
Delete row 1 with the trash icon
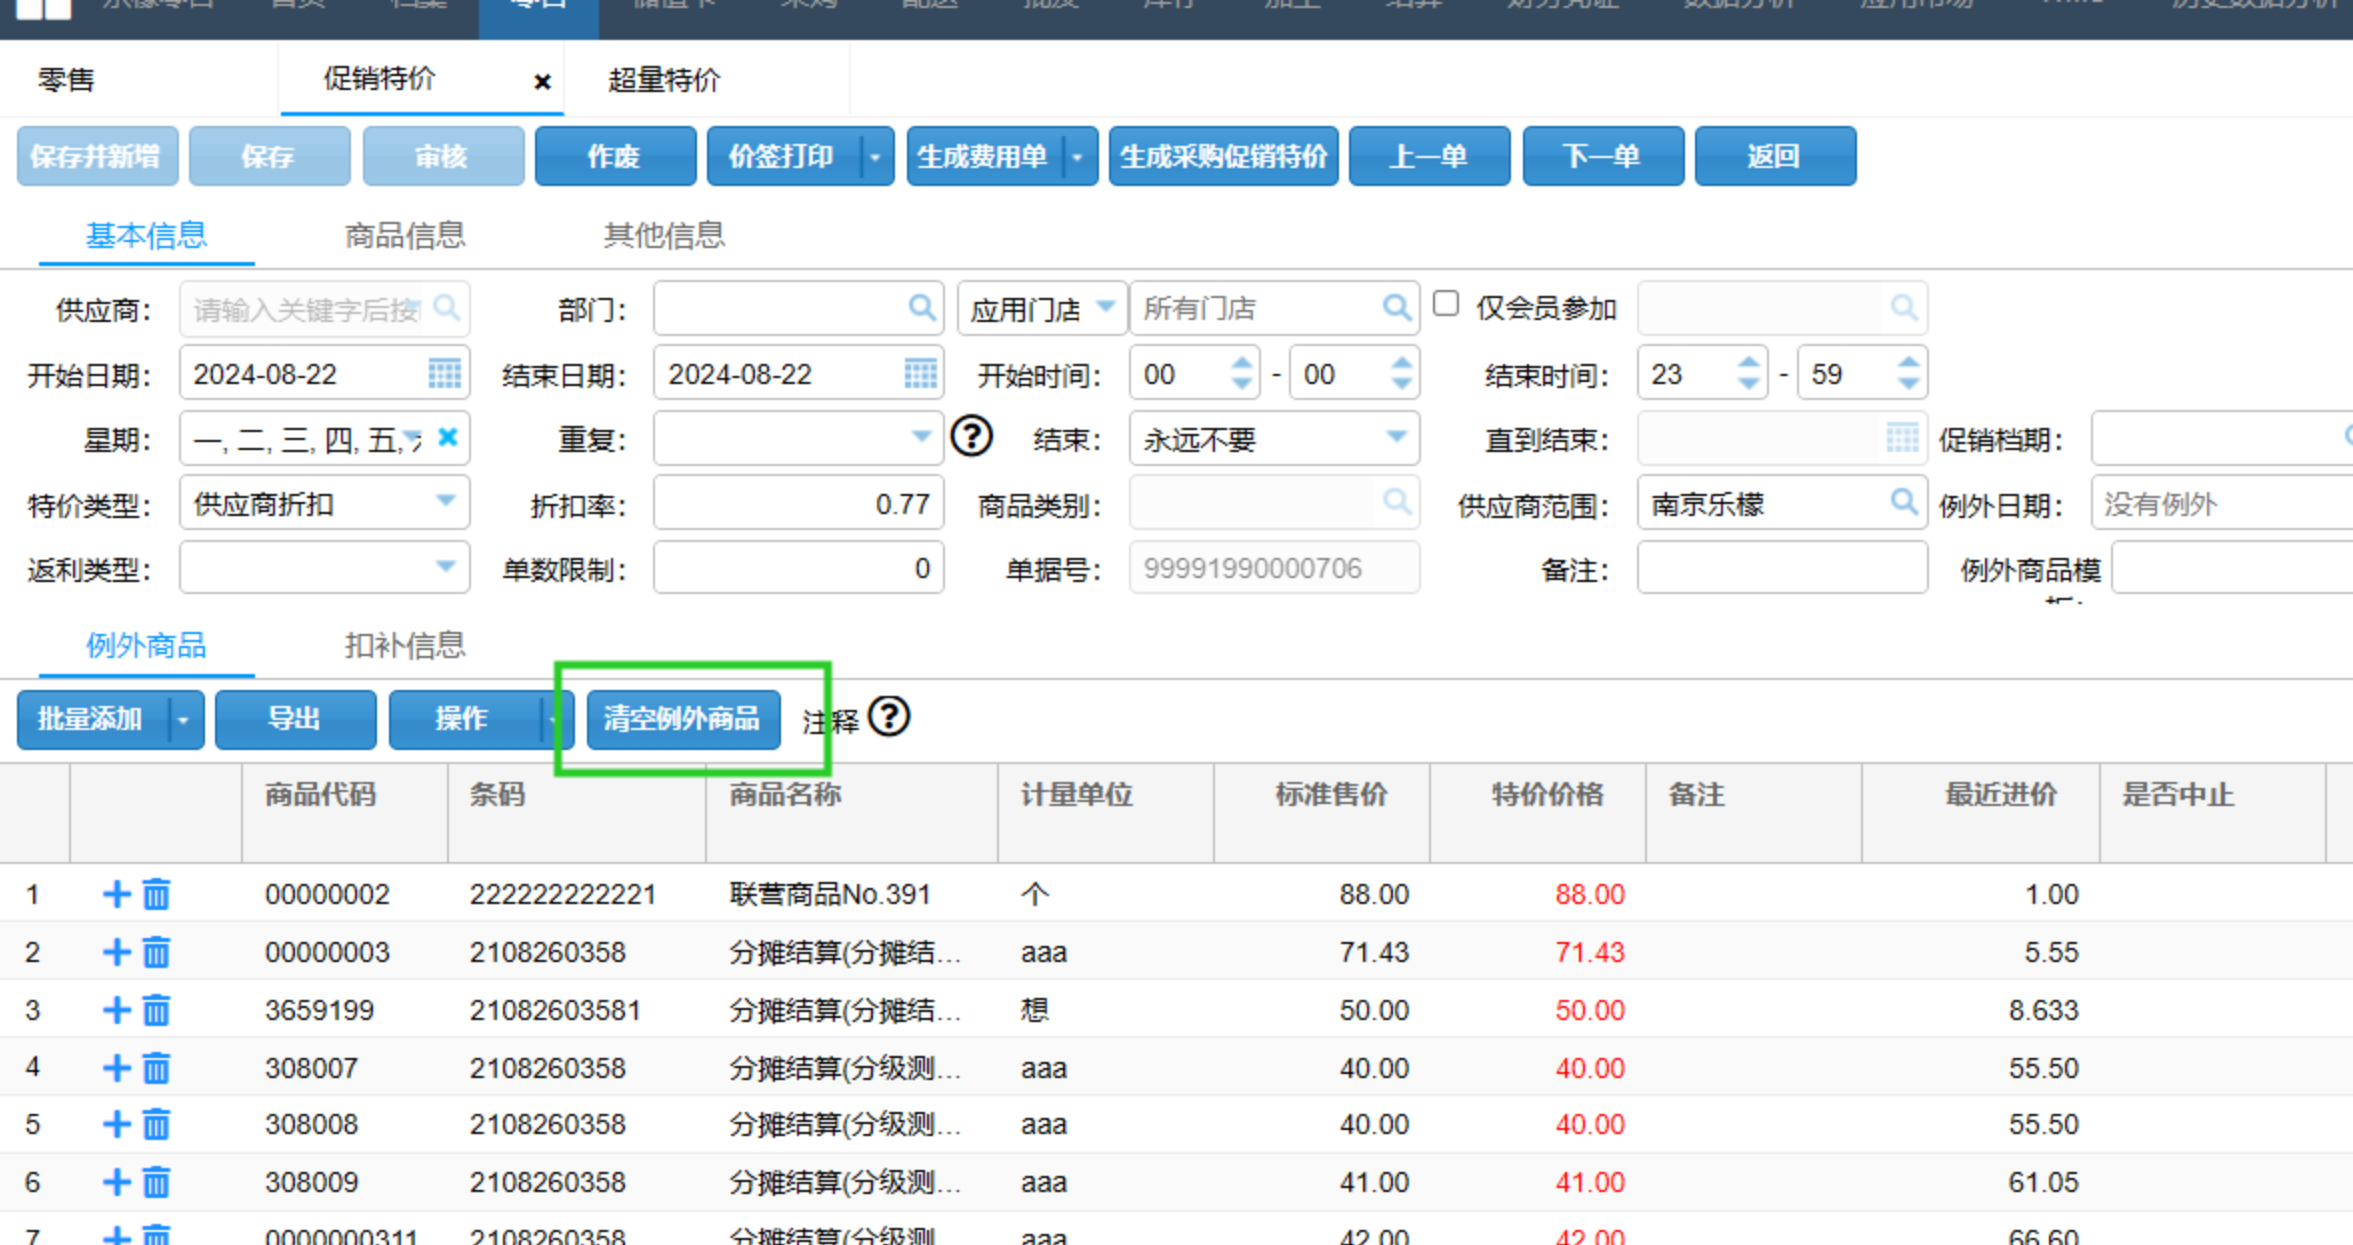[156, 894]
